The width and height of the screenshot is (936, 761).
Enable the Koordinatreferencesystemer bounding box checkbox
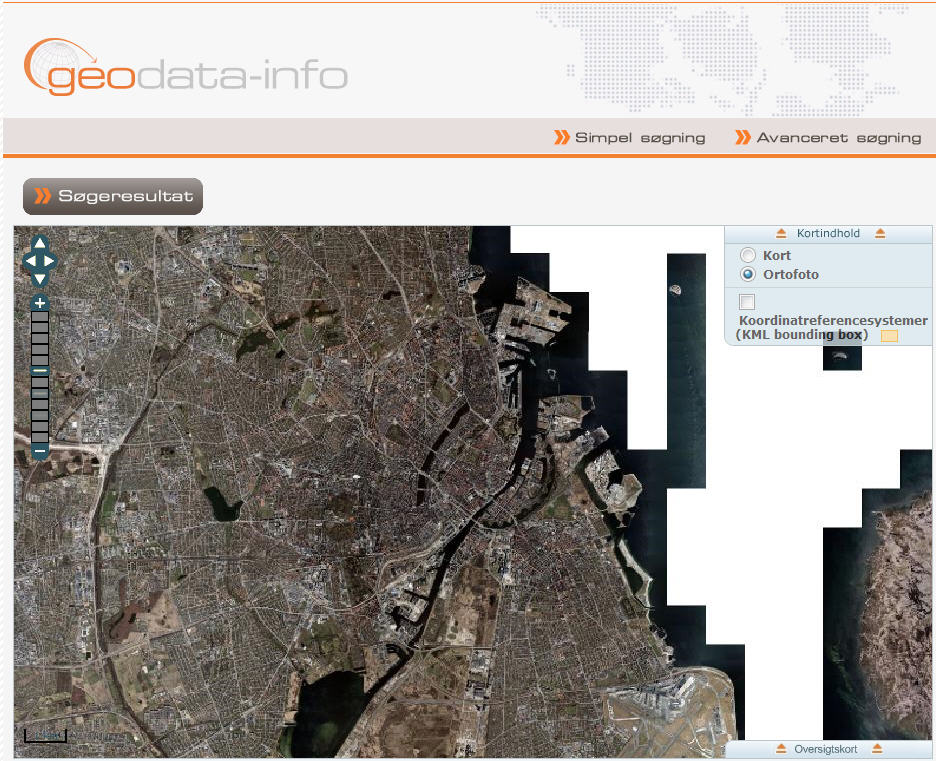(x=747, y=302)
